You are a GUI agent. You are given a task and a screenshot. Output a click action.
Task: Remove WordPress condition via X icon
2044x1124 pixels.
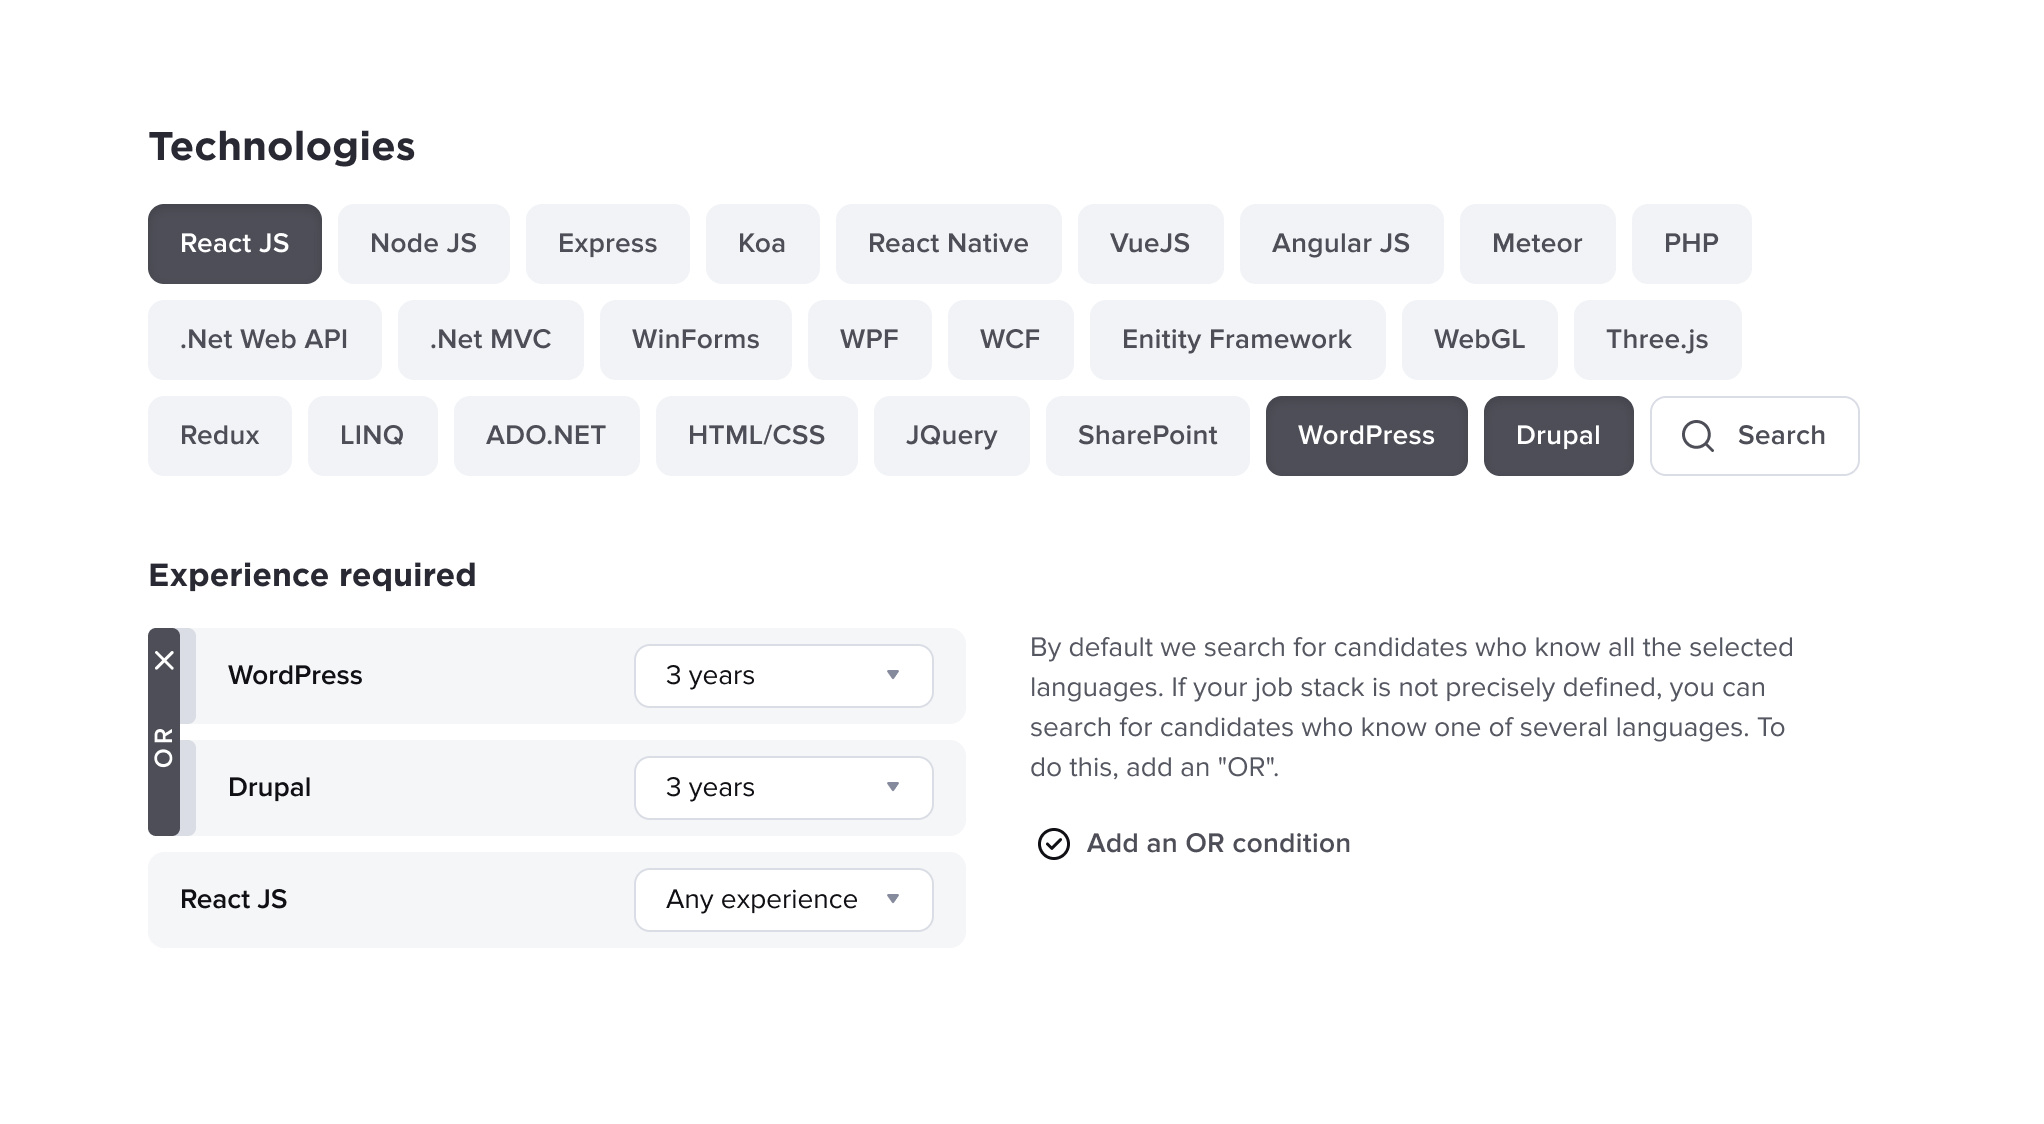[x=165, y=659]
